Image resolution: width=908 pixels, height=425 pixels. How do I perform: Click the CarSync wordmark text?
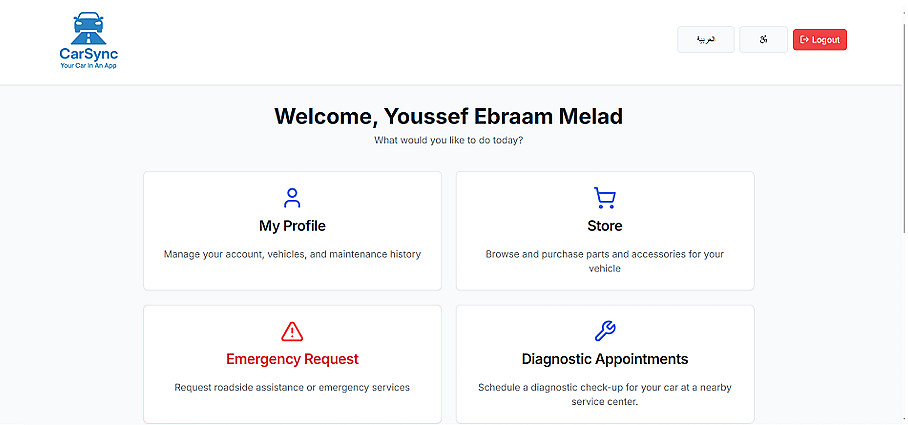point(89,54)
